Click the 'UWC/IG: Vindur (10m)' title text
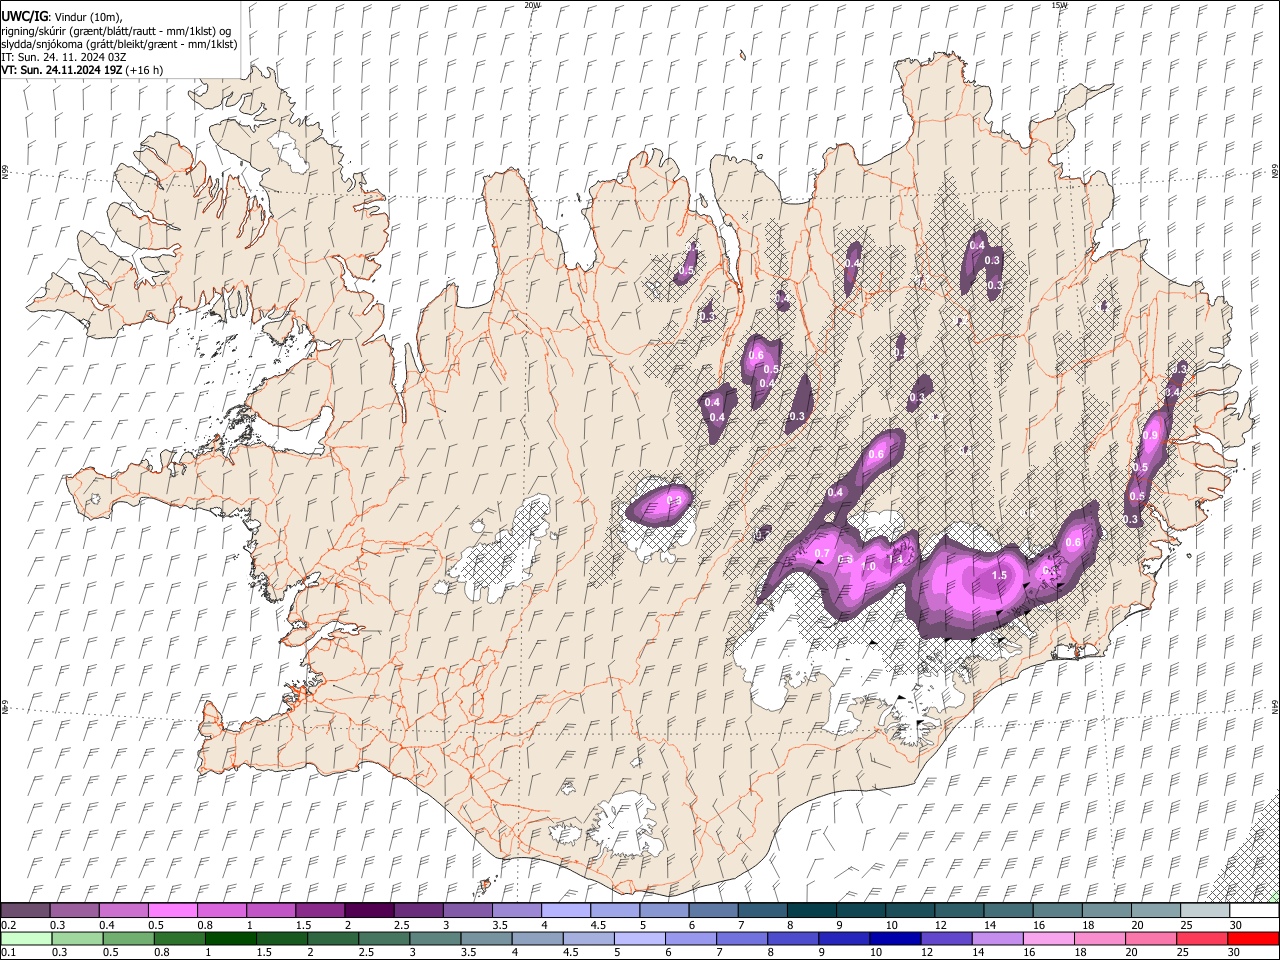 (x=61, y=17)
